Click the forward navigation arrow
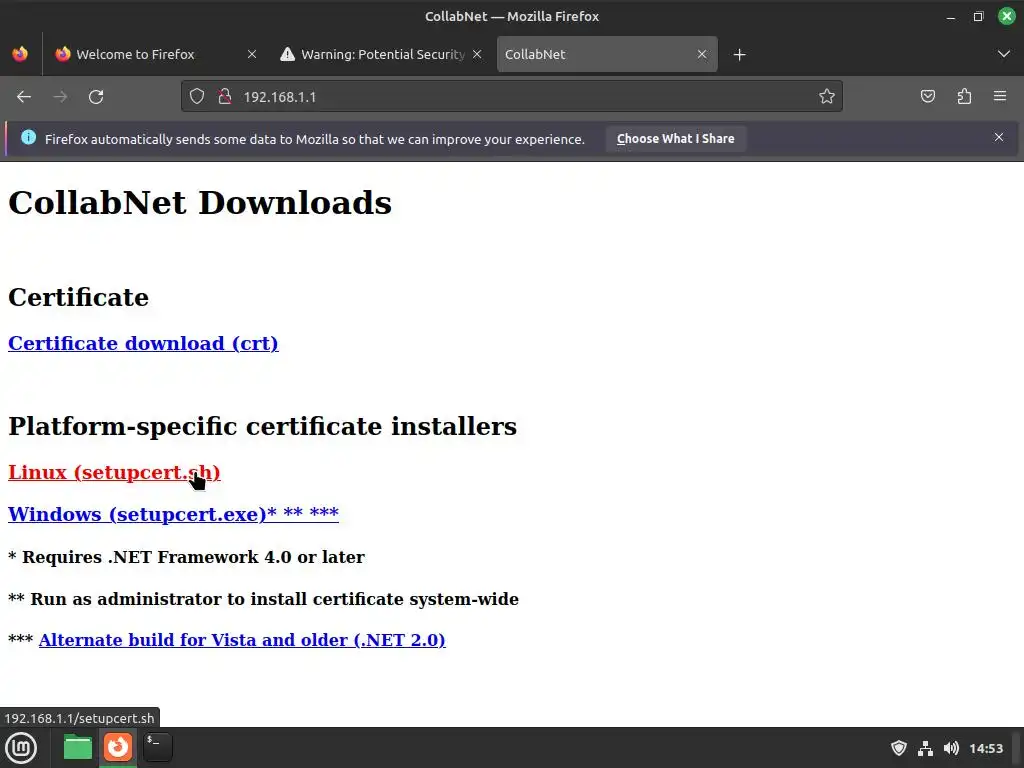 (60, 97)
